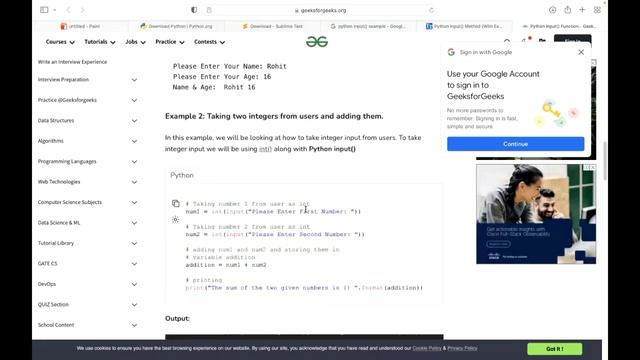
Task: Switch to Download - Sublime Text tab
Action: 272,26
